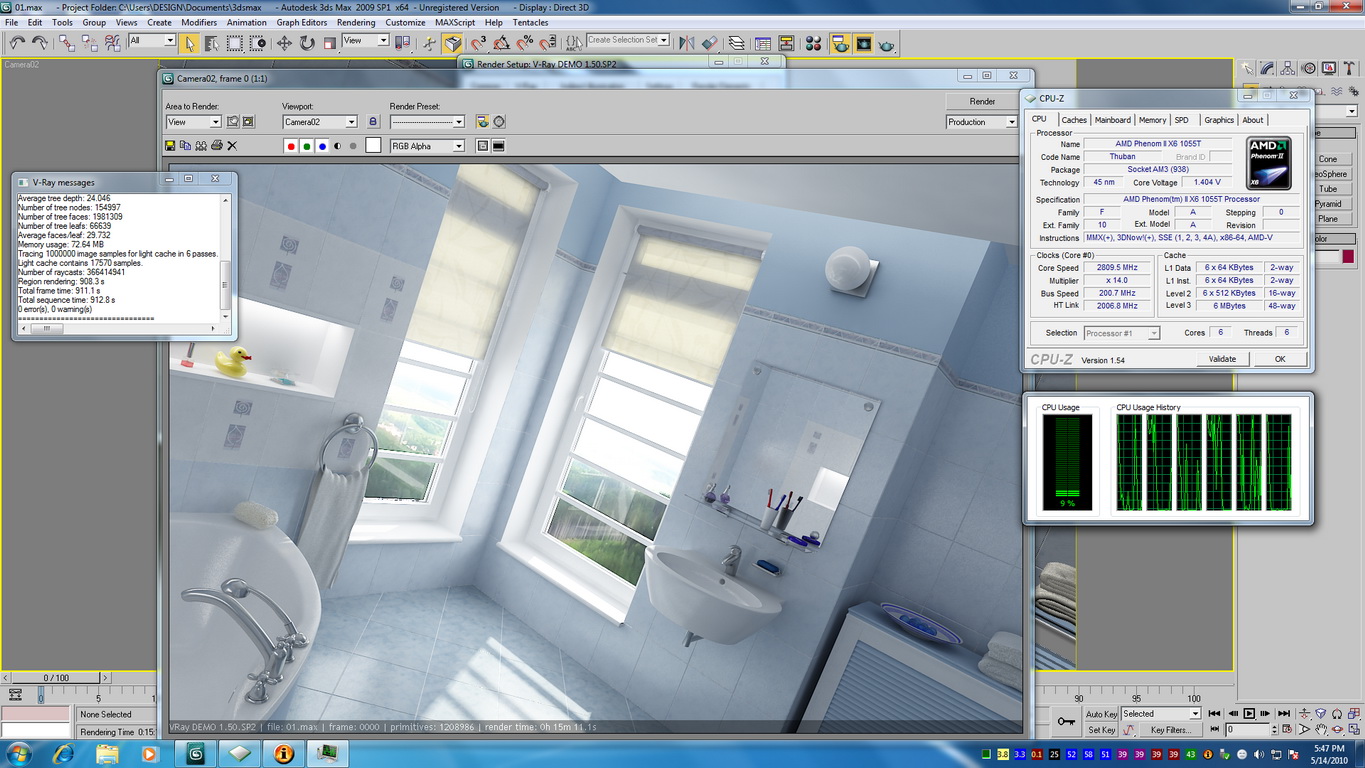Expand the Render Preset dropdown
This screenshot has width=1365, height=768.
point(428,122)
